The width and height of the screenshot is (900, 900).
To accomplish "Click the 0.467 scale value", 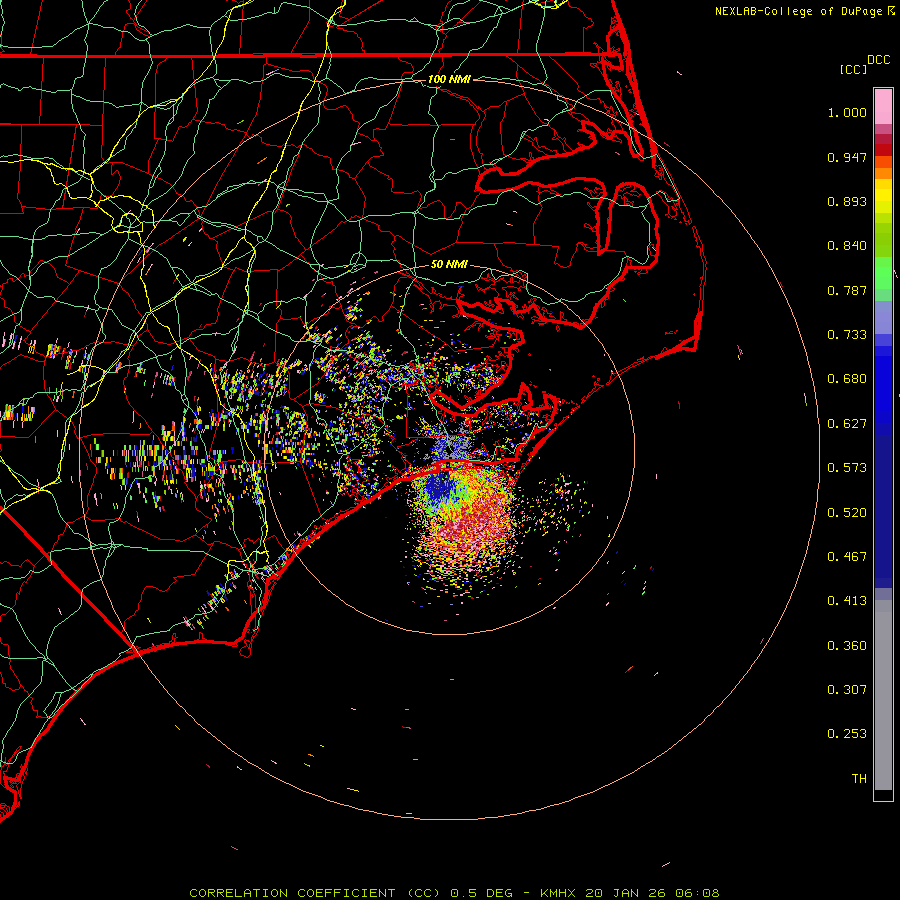I will [x=847, y=557].
